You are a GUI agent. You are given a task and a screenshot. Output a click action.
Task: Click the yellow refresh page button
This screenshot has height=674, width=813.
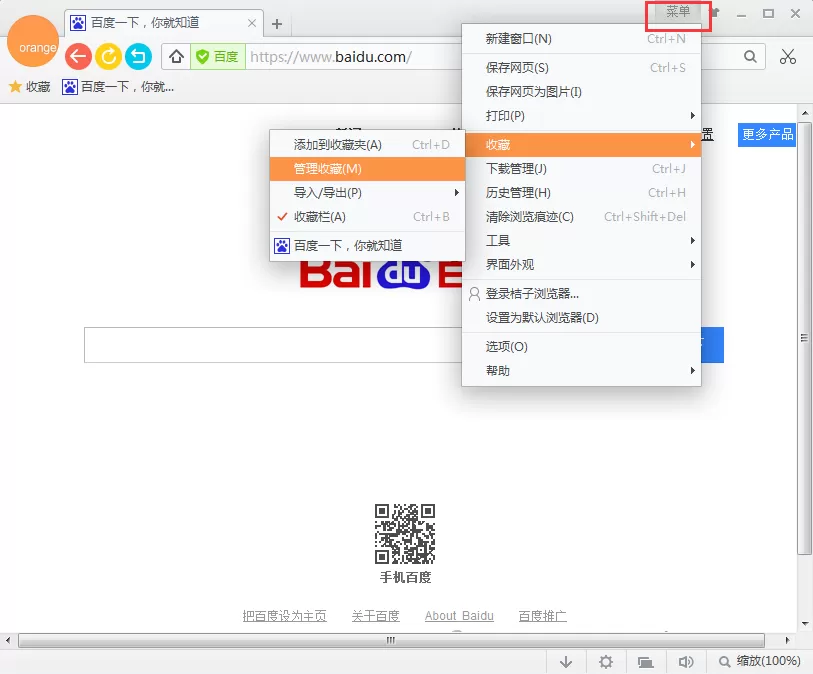(108, 56)
